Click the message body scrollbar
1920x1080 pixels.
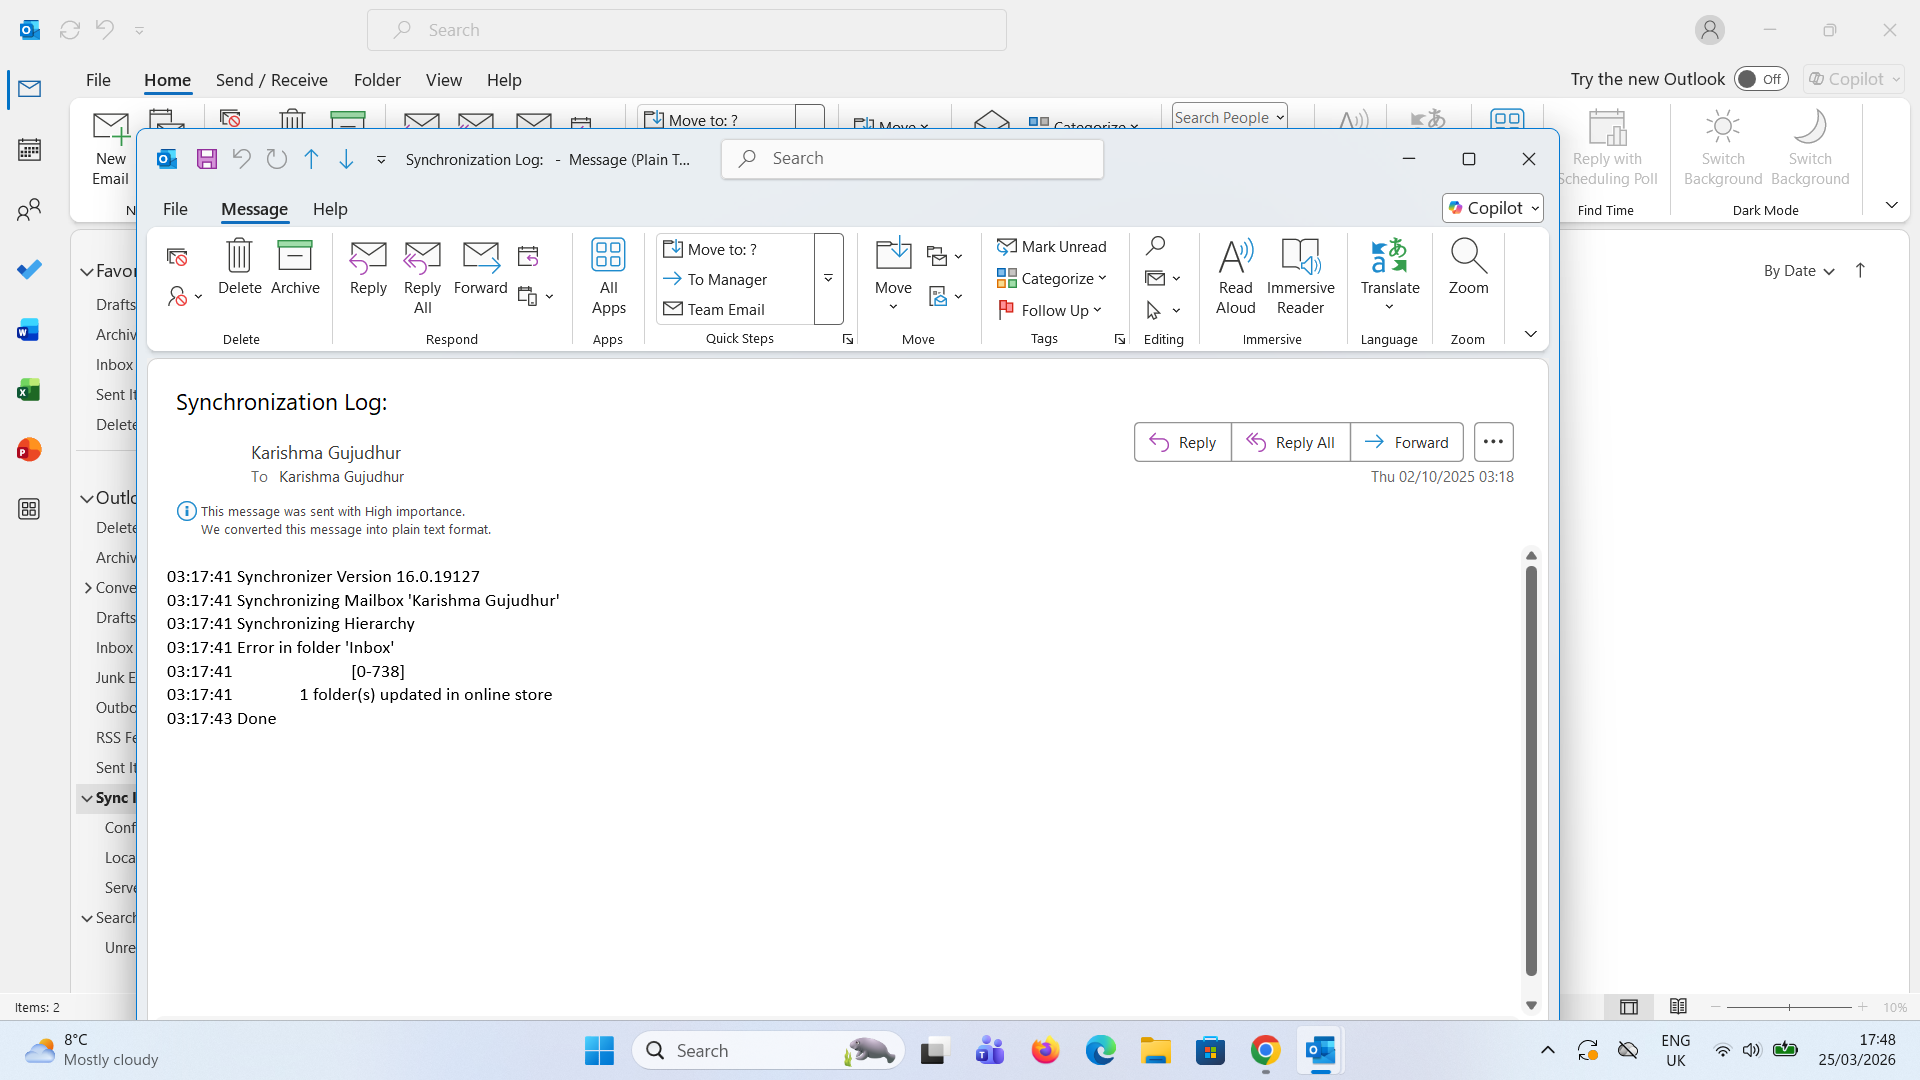point(1531,770)
